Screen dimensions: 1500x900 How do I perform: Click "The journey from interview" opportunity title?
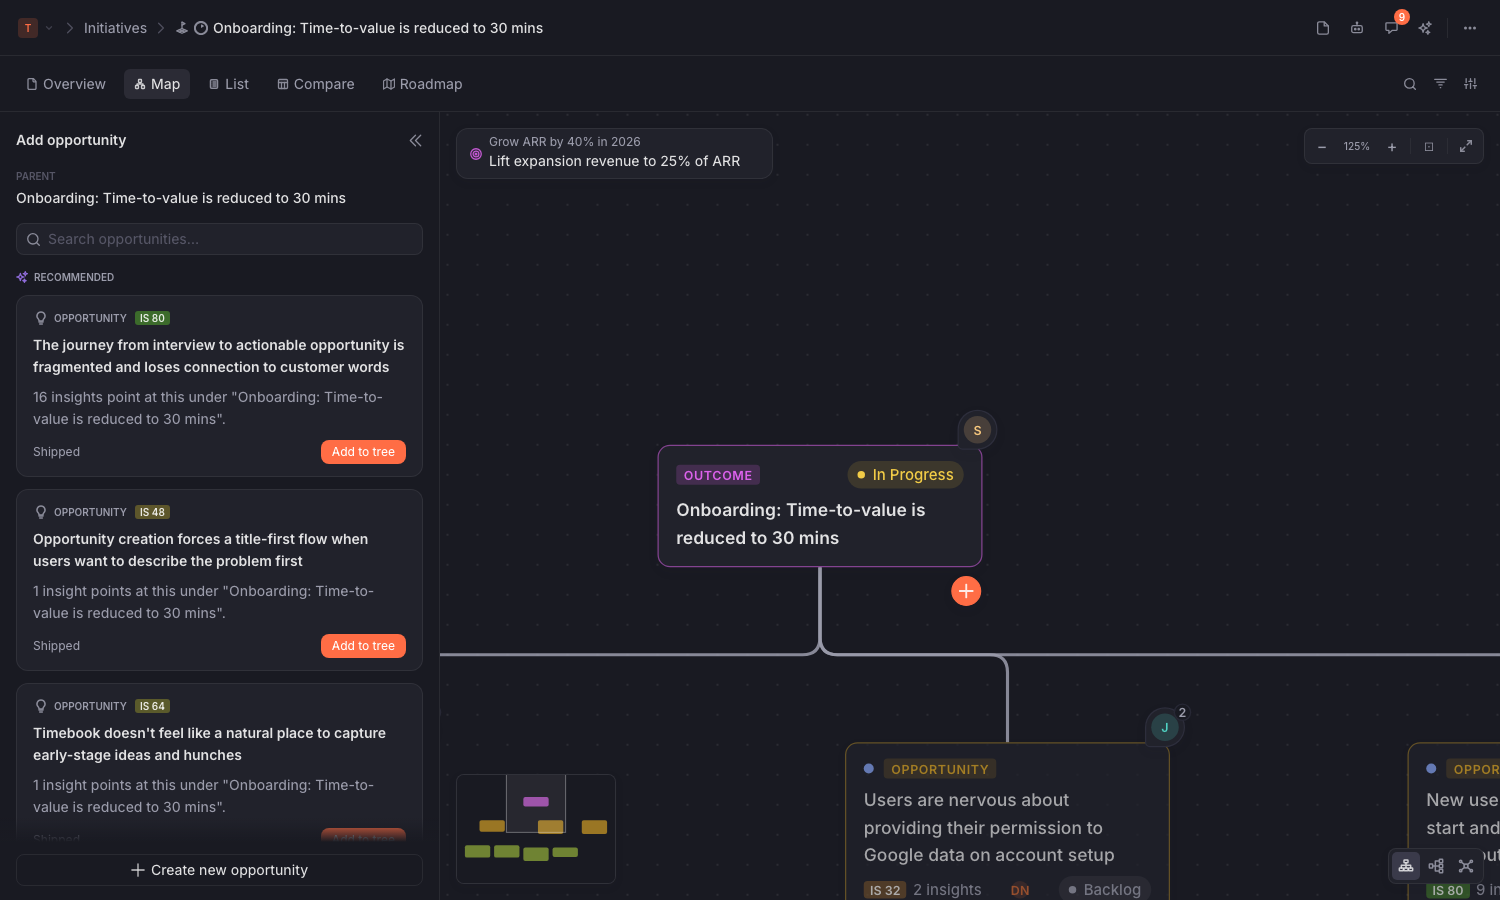[218, 356]
